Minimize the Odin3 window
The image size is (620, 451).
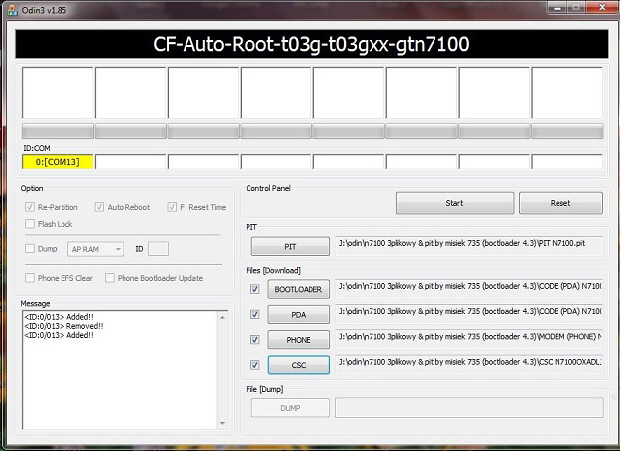tap(557, 7)
